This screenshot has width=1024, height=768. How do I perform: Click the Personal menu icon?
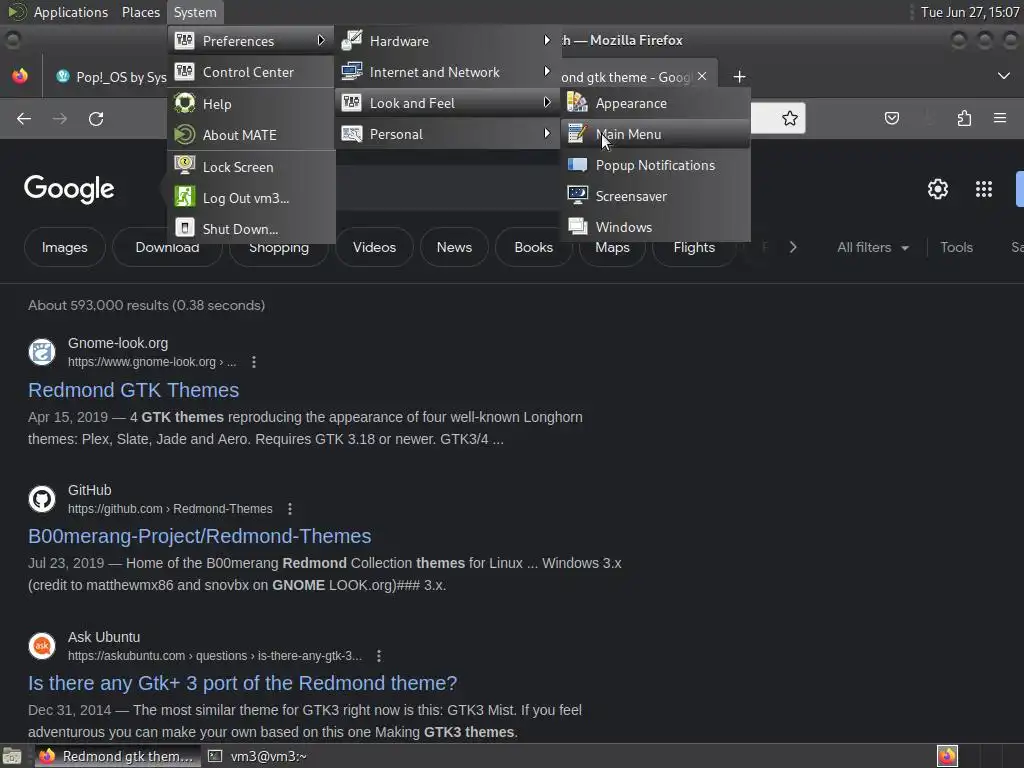click(x=352, y=134)
